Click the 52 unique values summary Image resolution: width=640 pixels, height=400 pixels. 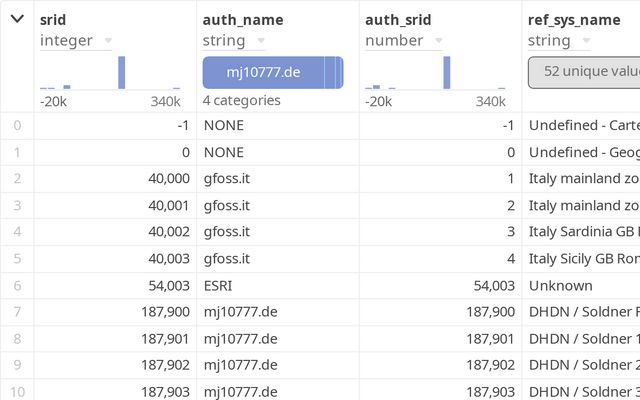[x=584, y=72]
